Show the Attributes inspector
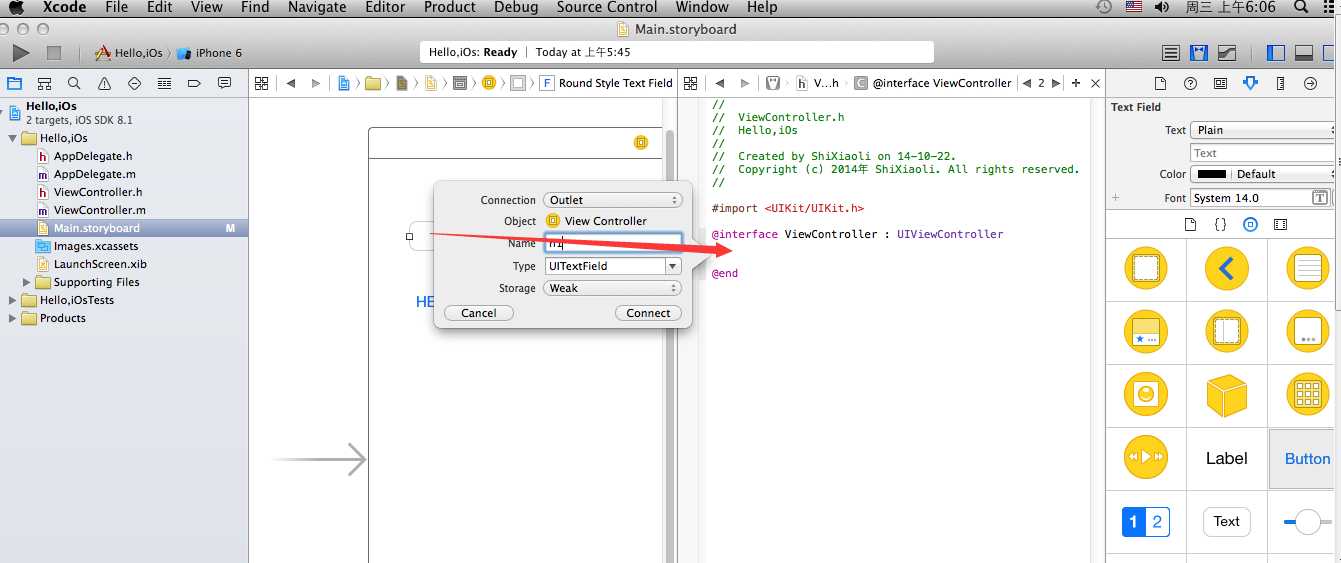 coord(1250,83)
